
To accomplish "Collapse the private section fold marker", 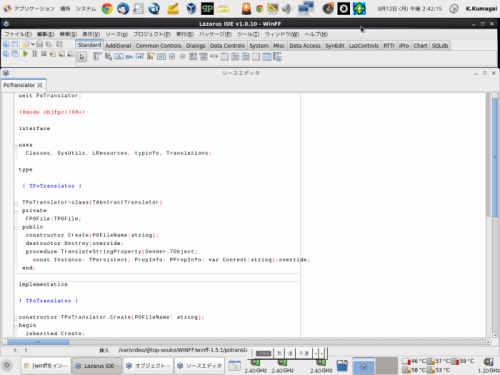I will 16,212.
